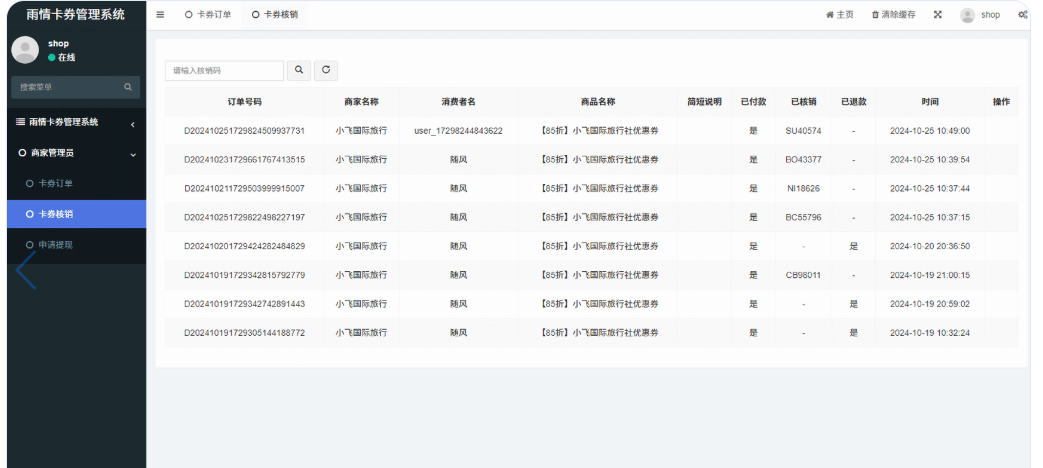Collapse the 商家管理员 menu group

(x=132, y=154)
